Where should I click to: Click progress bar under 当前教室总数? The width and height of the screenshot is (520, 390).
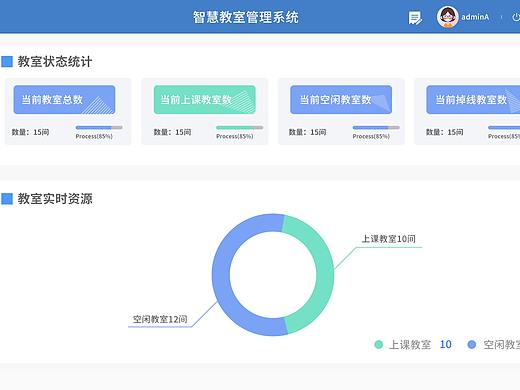click(99, 127)
